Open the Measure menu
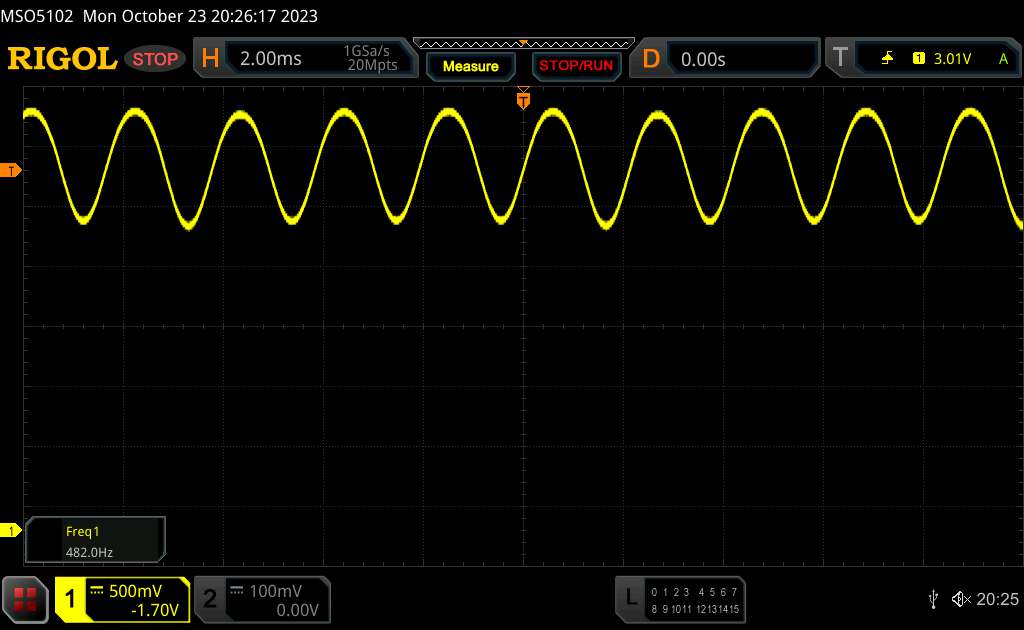The width and height of the screenshot is (1024, 630). 470,66
